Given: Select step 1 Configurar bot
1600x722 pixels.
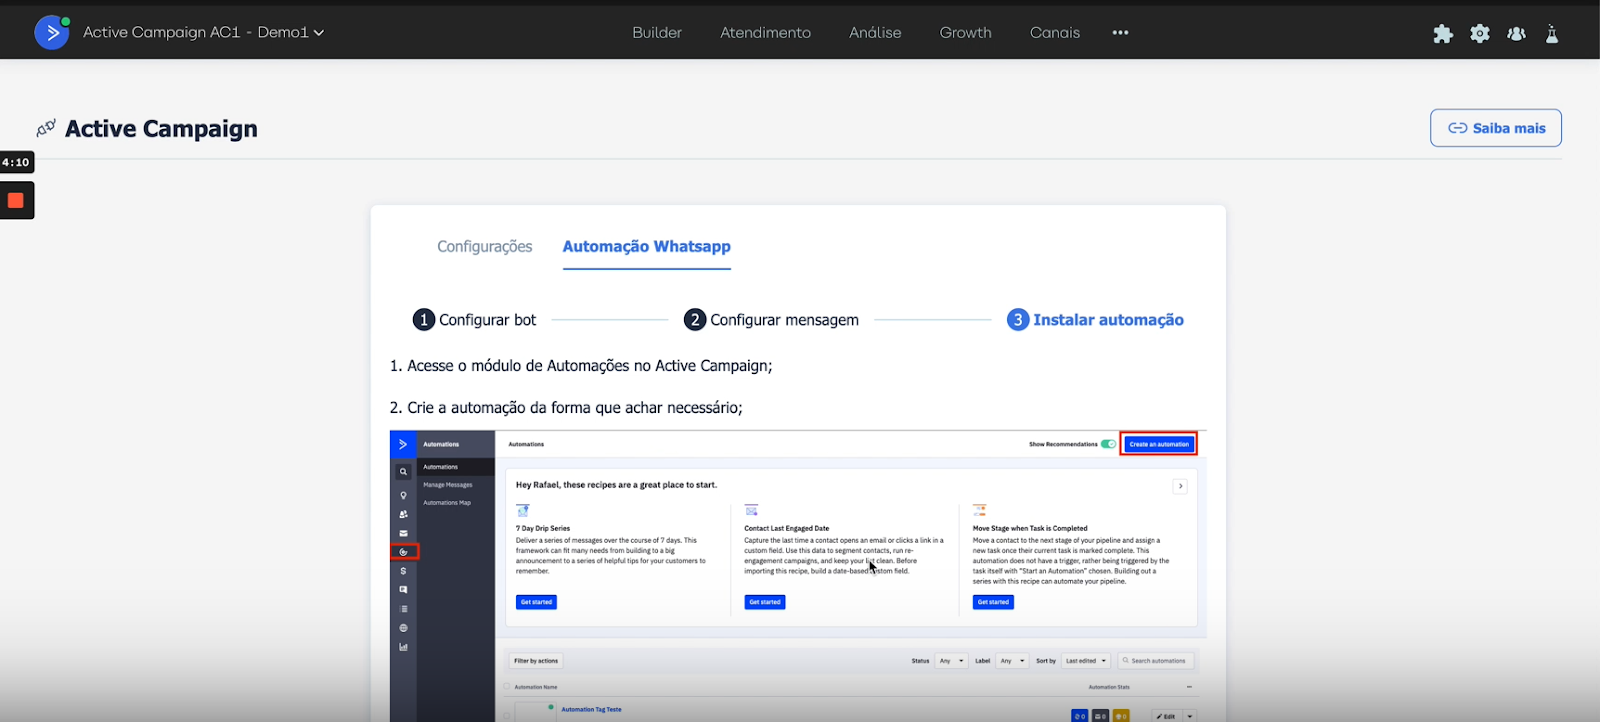Looking at the screenshot, I should click(x=475, y=320).
